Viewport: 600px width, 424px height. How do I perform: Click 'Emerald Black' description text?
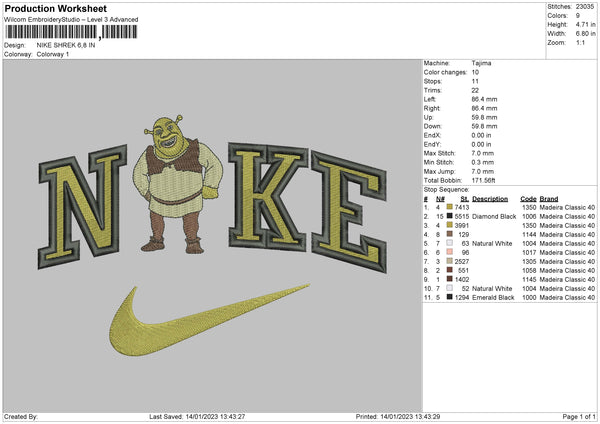[493, 297]
